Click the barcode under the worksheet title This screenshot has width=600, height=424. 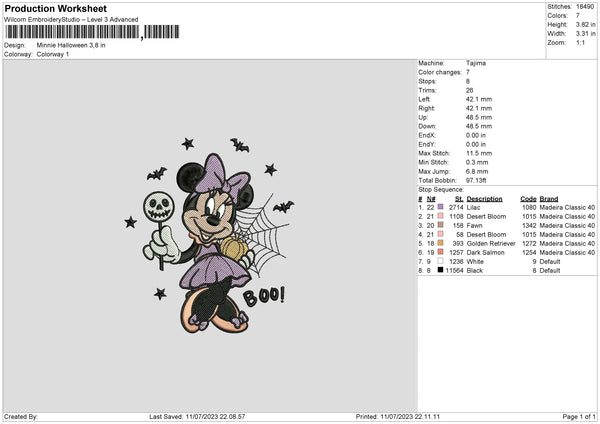click(92, 32)
